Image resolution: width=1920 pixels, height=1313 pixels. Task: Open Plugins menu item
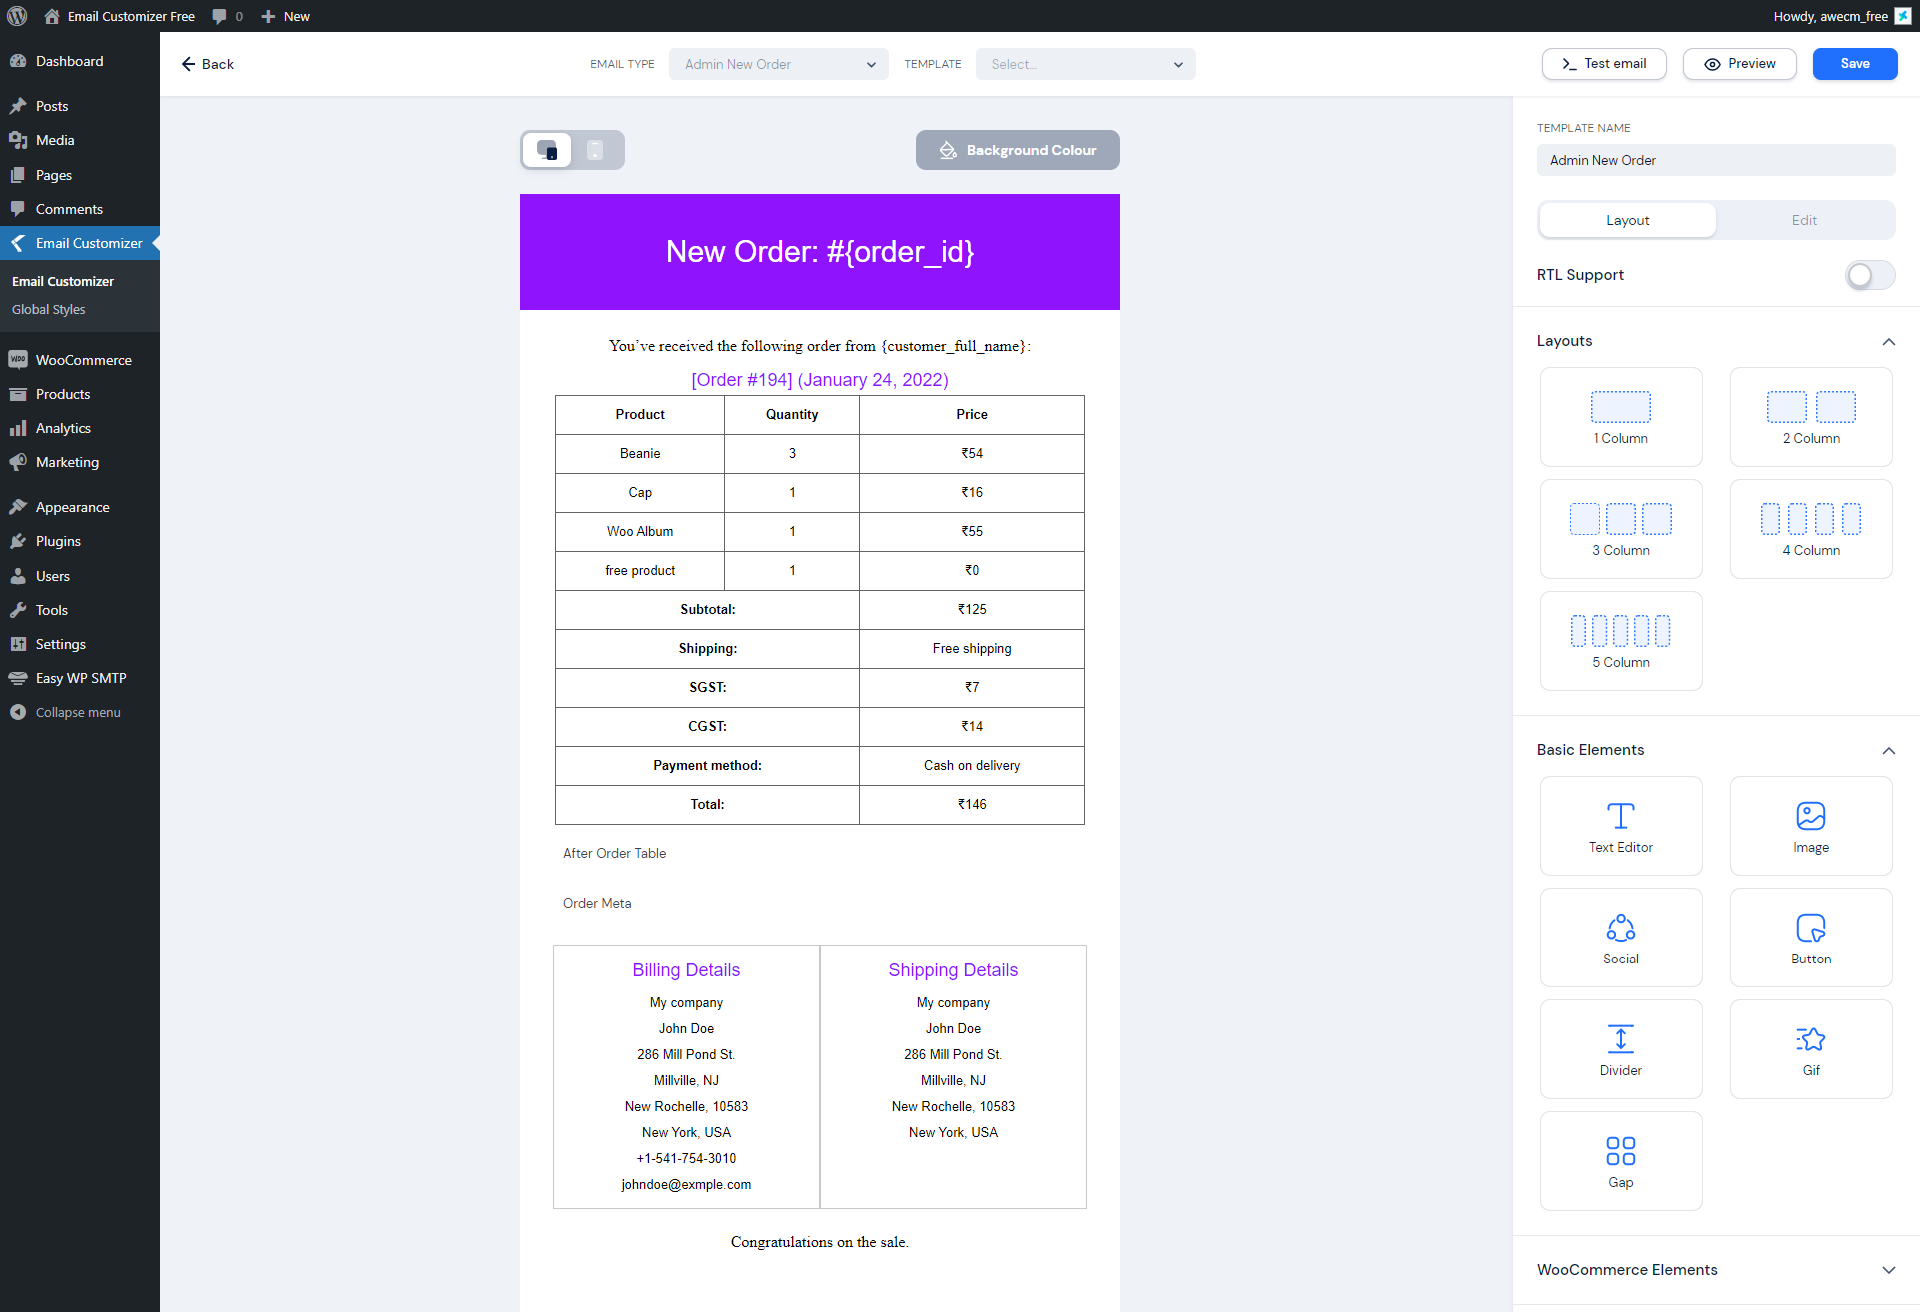(x=80, y=541)
